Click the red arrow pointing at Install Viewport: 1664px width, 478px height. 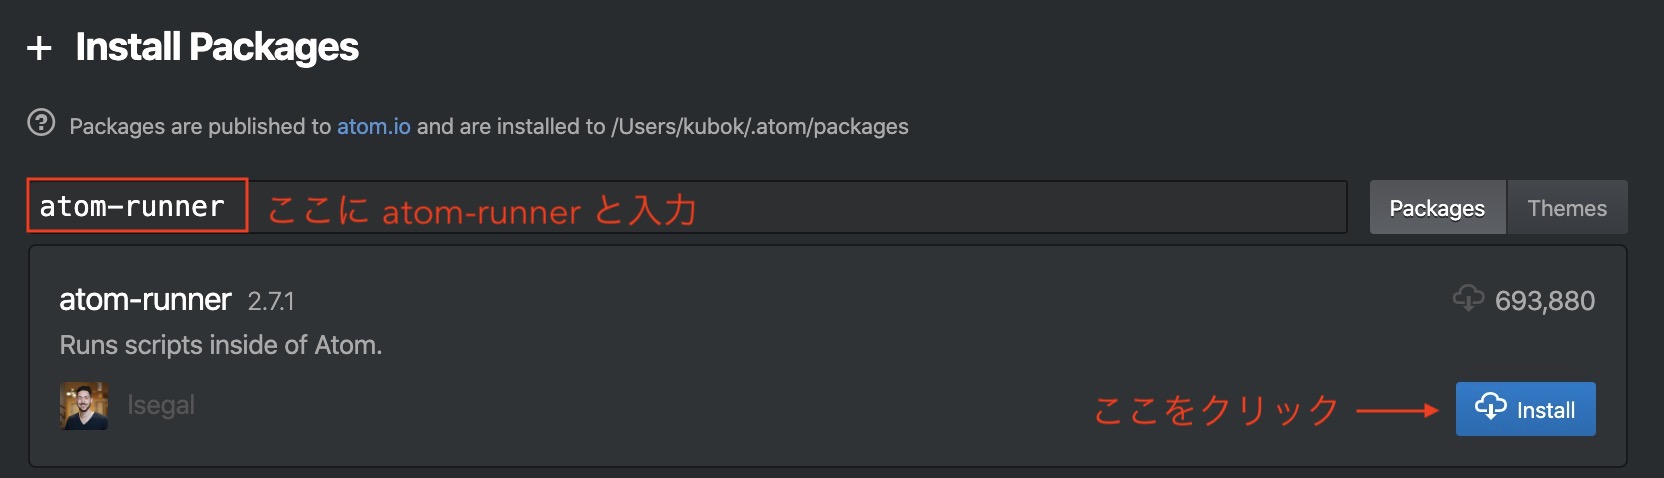point(1397,410)
